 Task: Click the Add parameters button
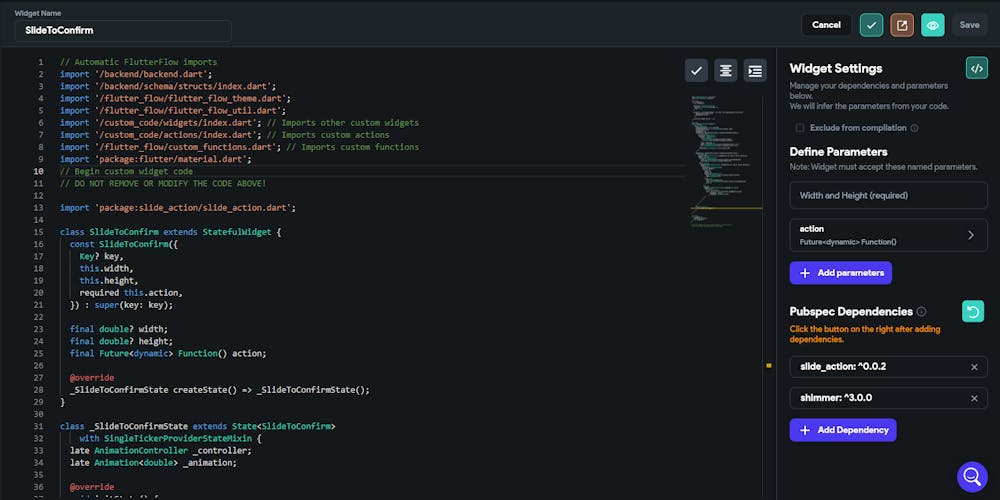[x=840, y=272]
